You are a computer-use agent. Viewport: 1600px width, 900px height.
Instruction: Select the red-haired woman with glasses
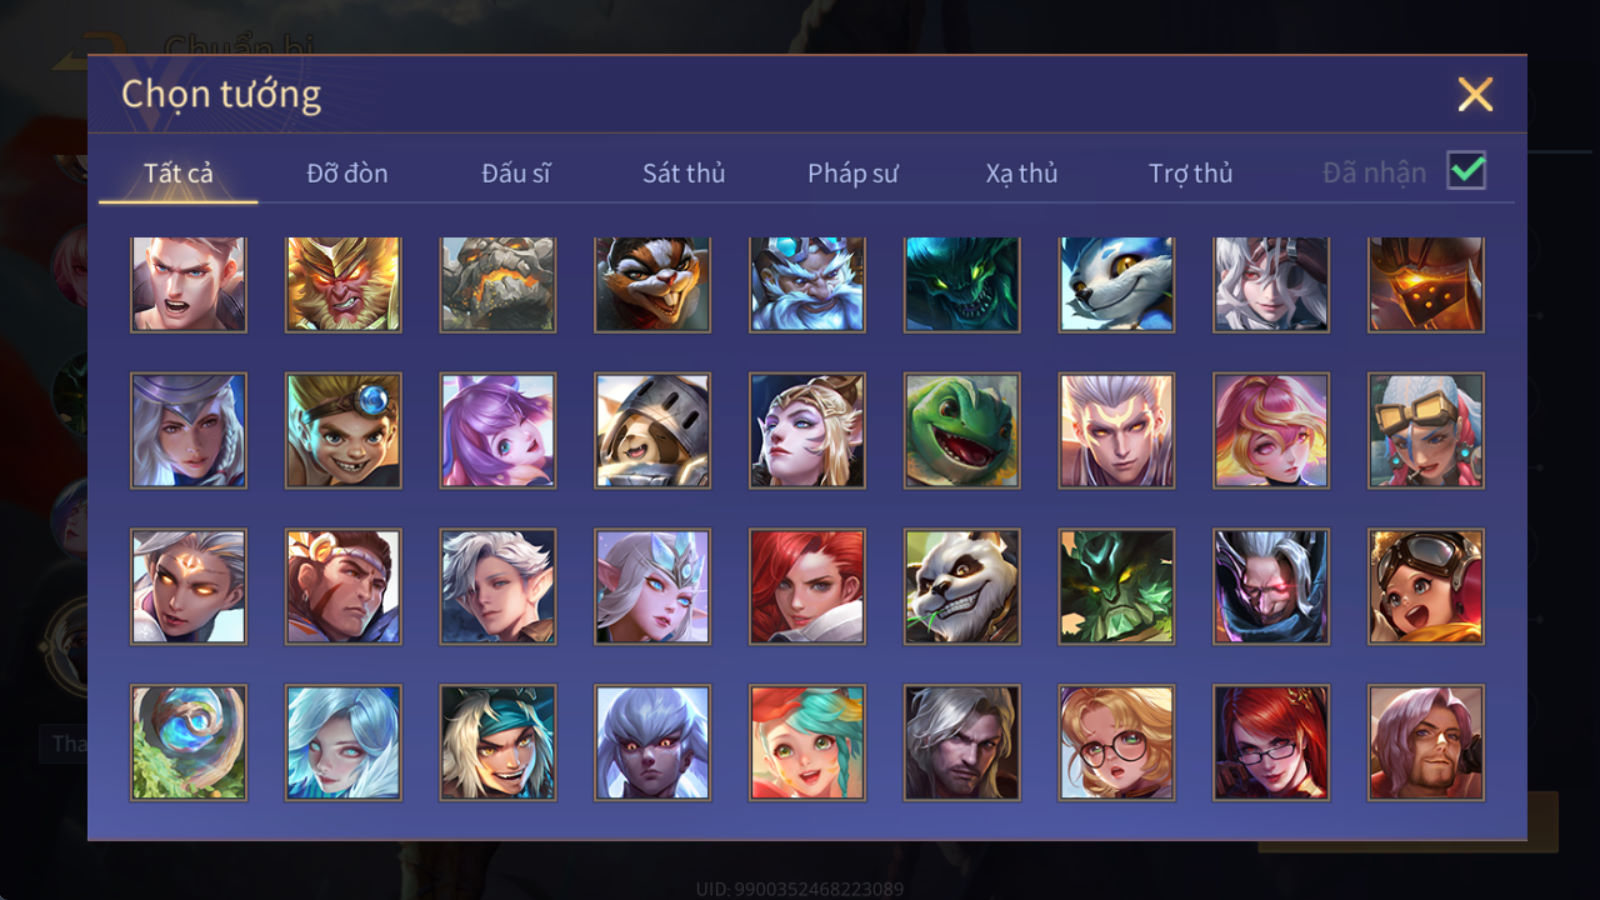(1271, 743)
